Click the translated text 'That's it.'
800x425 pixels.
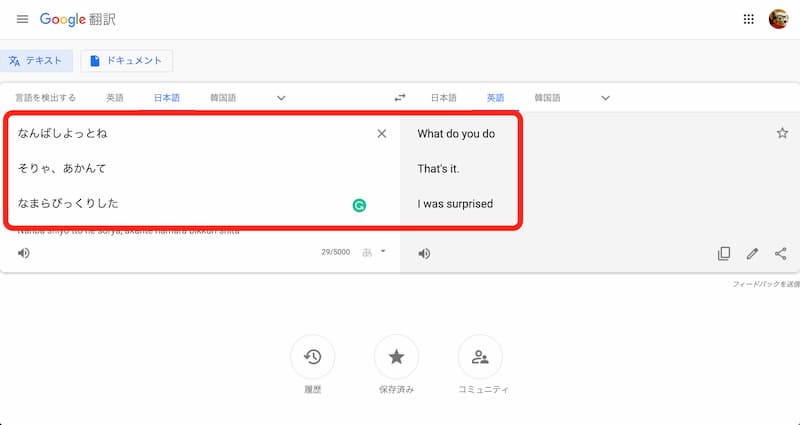[x=438, y=168]
